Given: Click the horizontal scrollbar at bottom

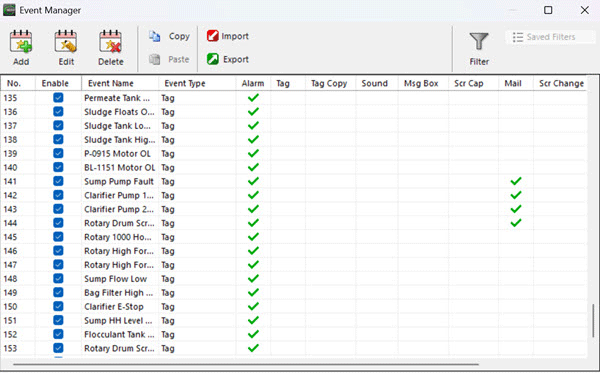Looking at the screenshot, I should tap(246, 365).
